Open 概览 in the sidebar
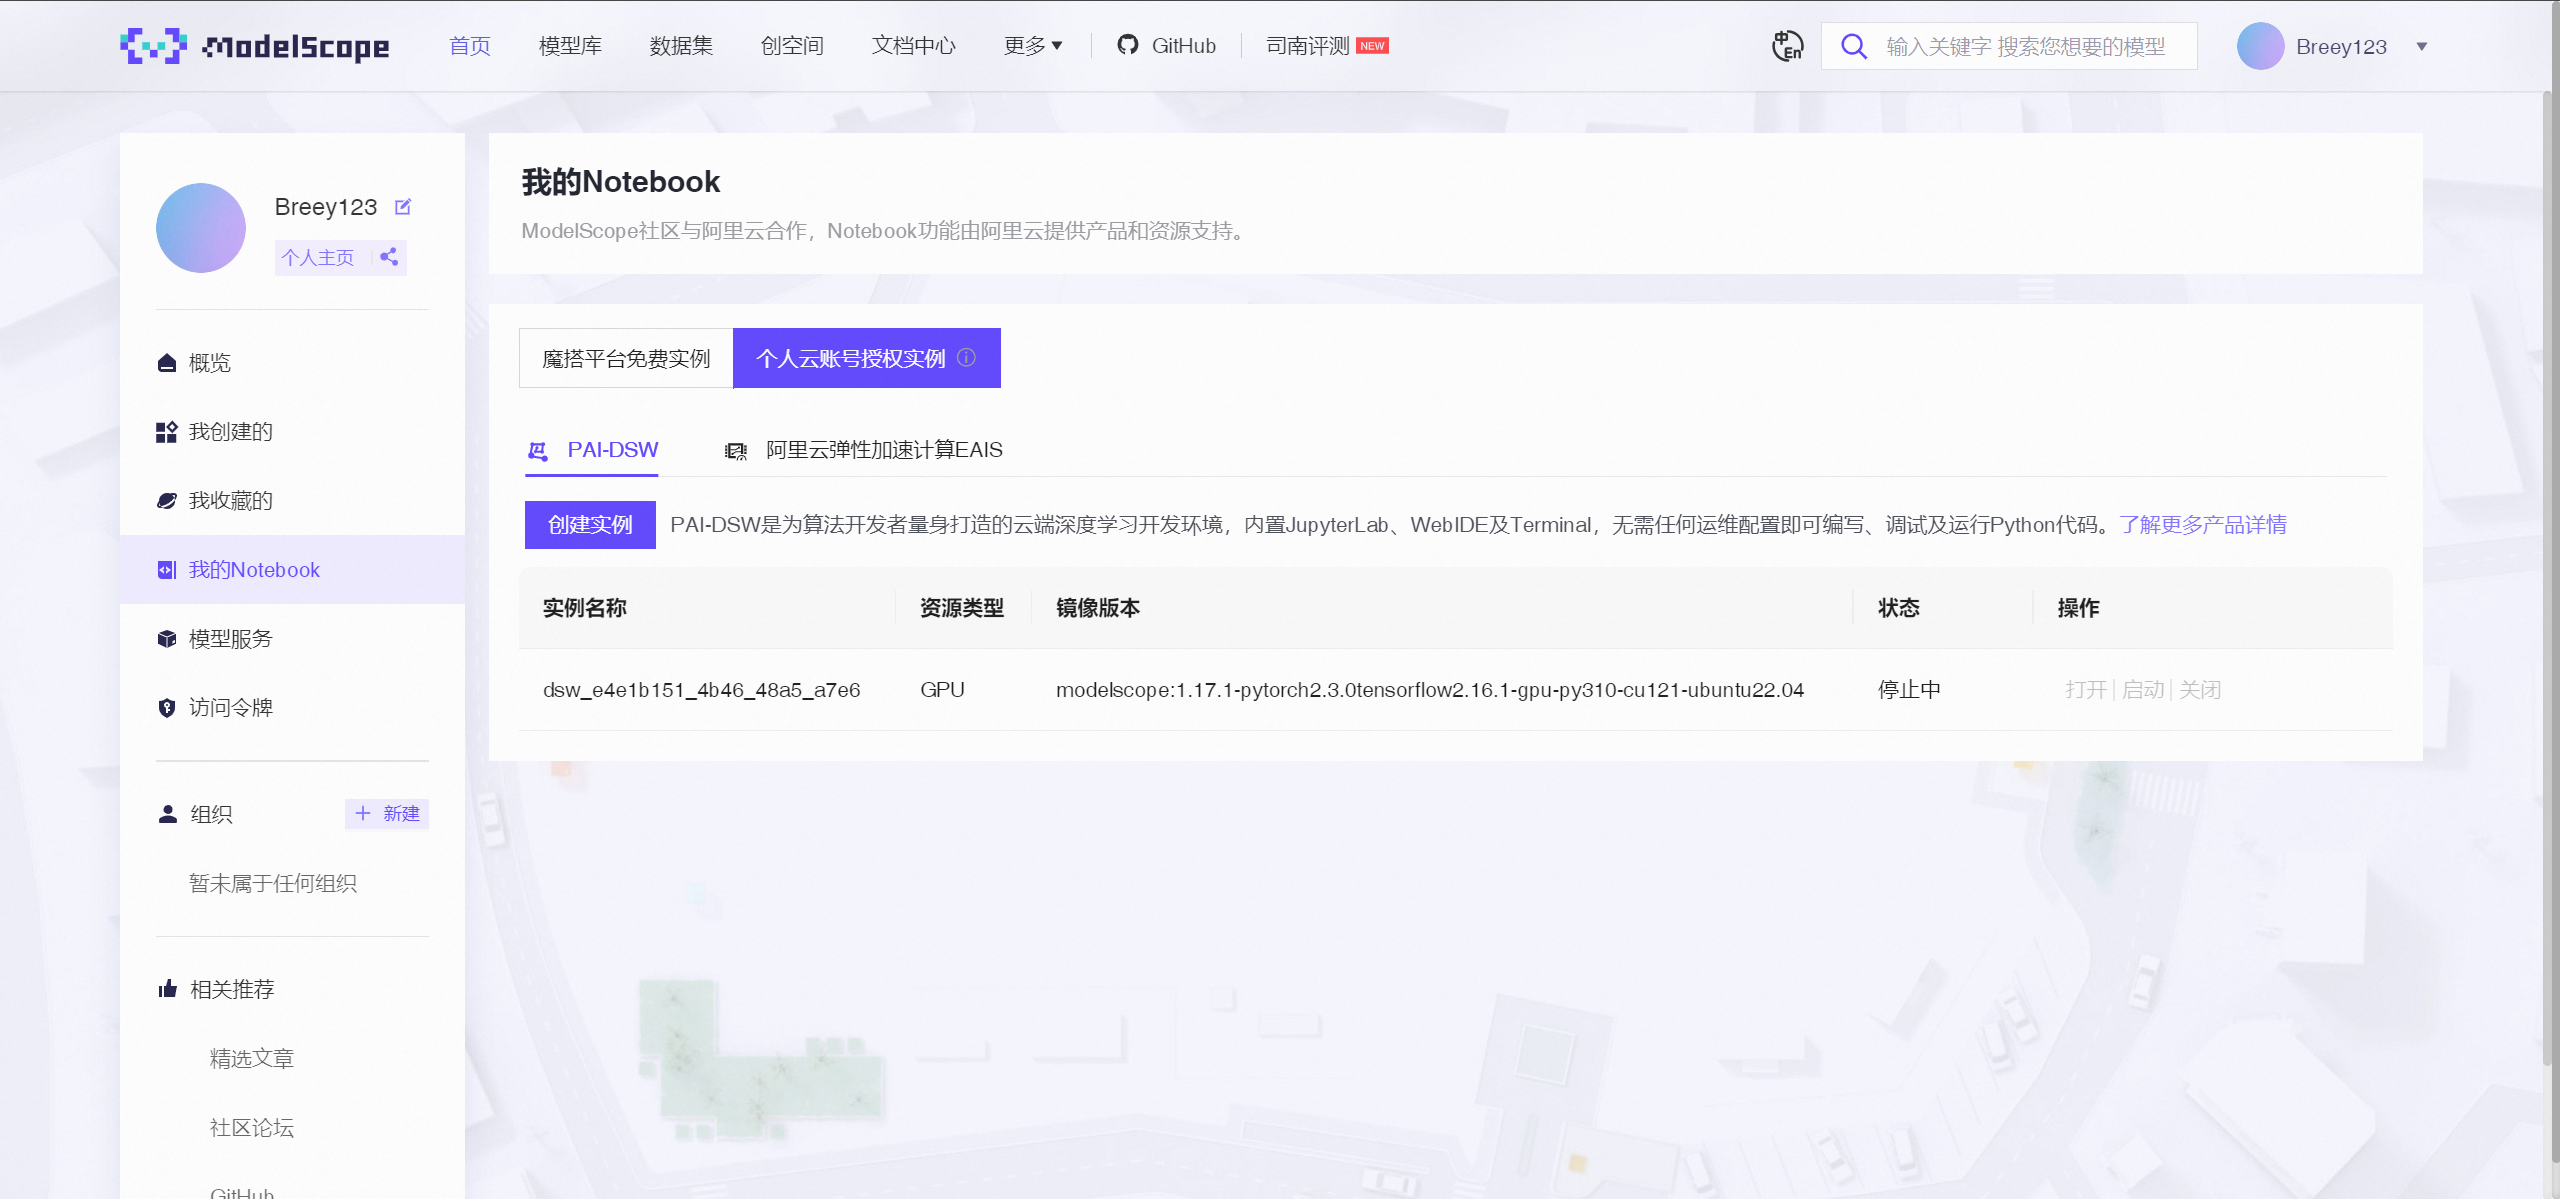This screenshot has width=2560, height=1199. click(292, 363)
